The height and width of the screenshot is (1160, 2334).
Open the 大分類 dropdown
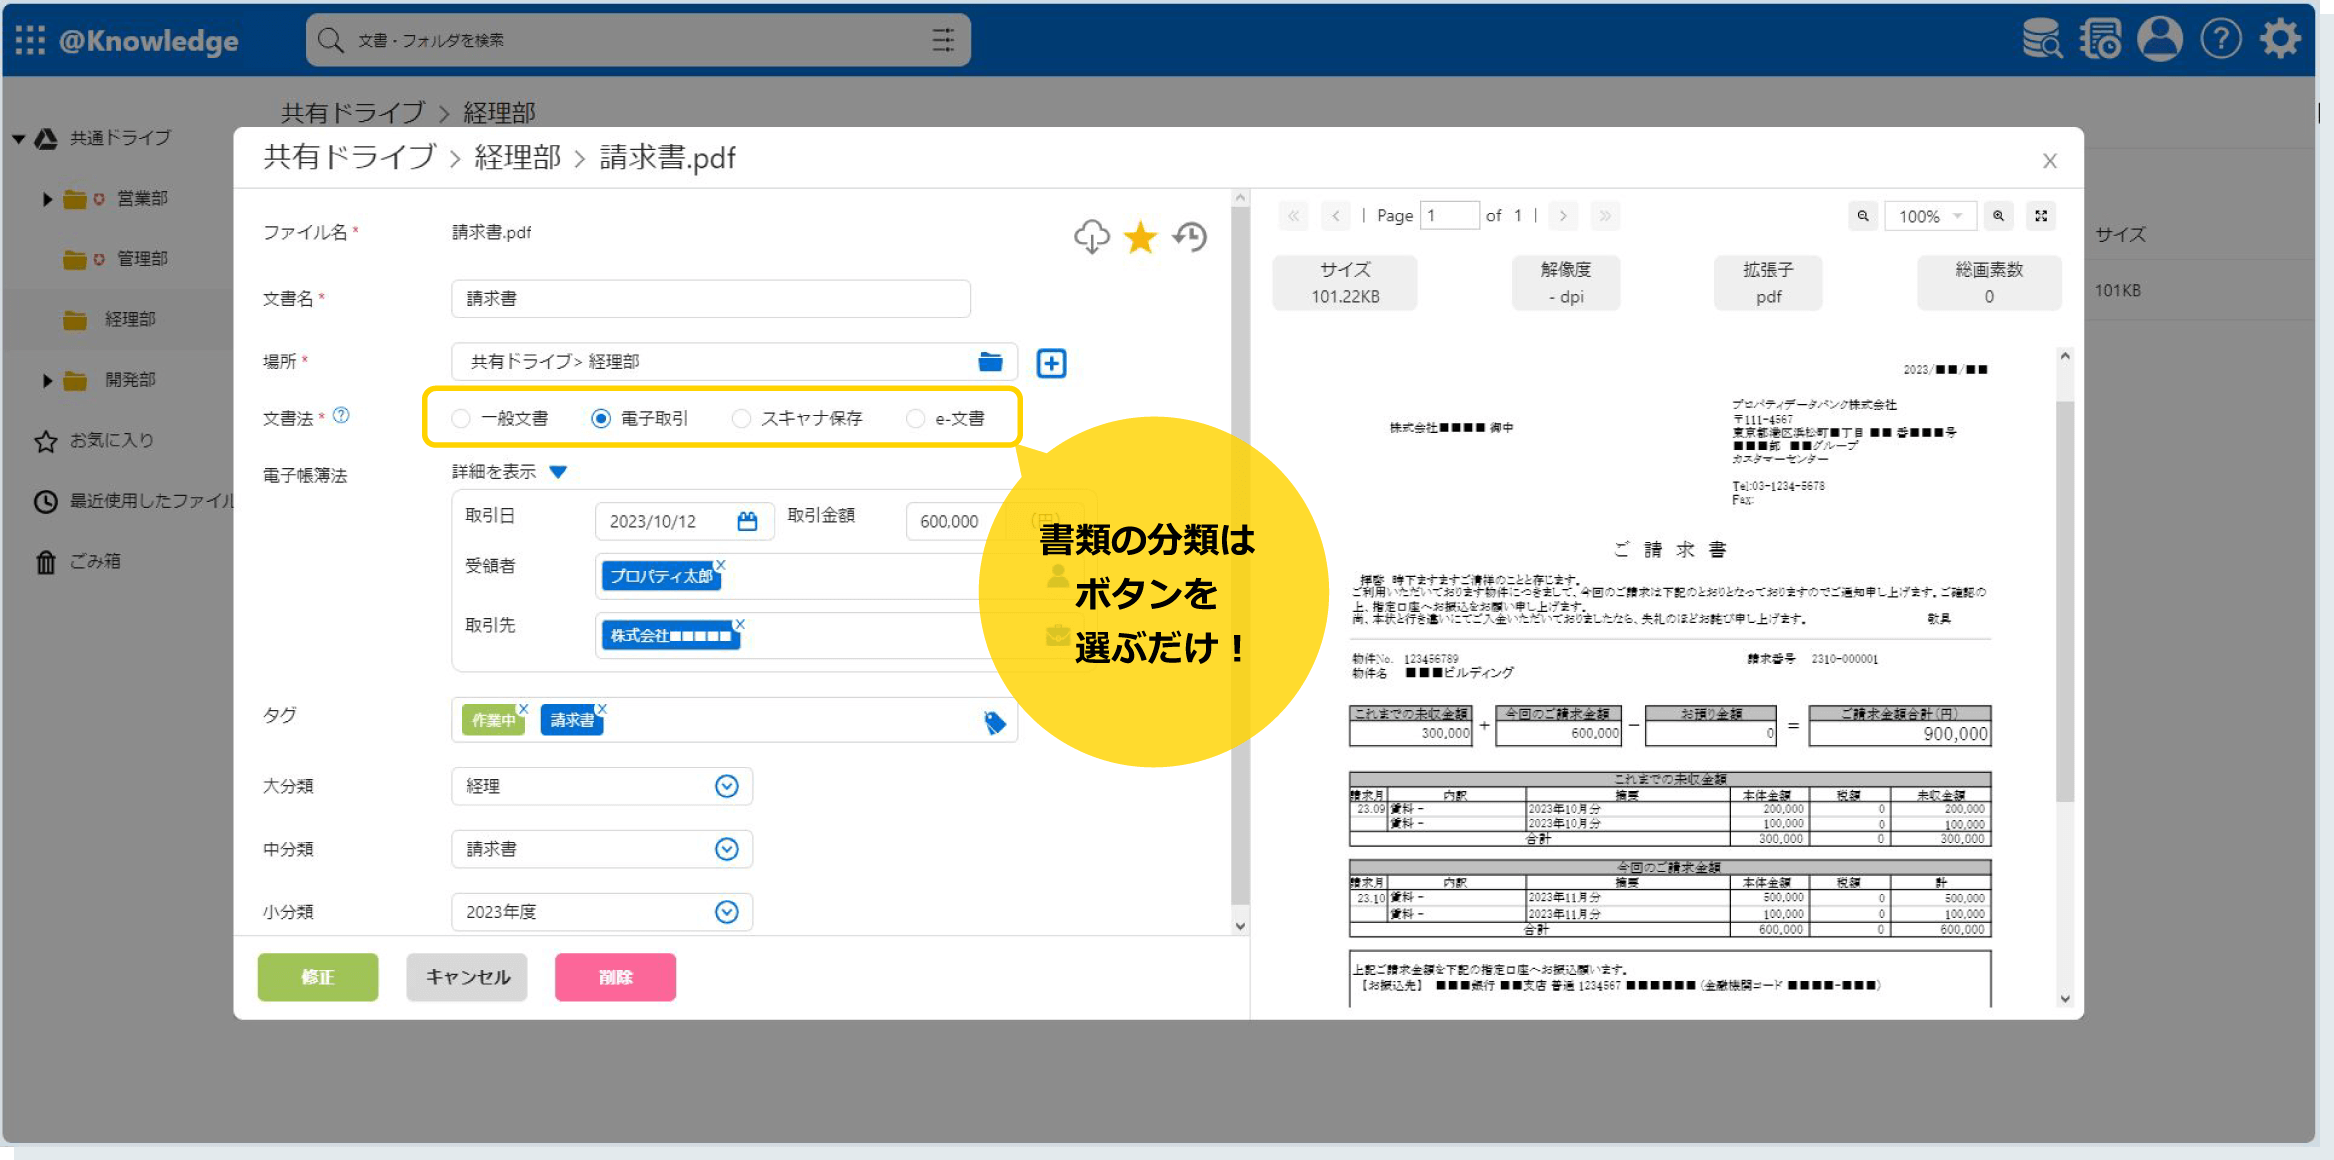pyautogui.click(x=727, y=786)
